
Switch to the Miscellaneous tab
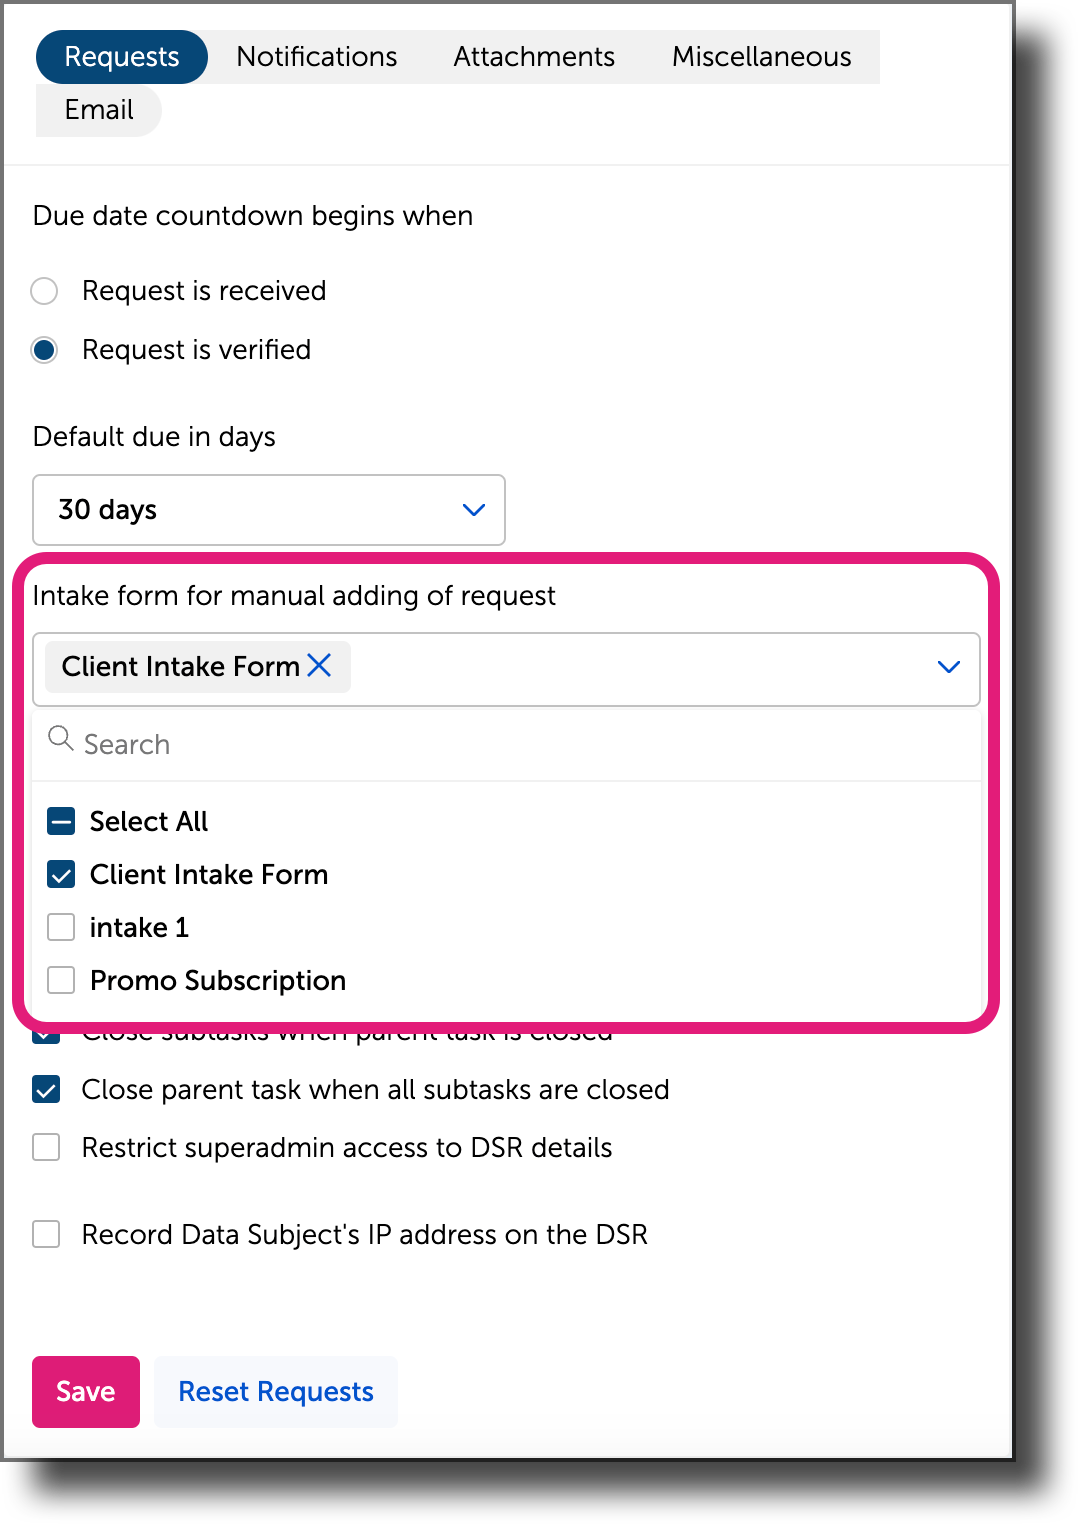point(762,57)
